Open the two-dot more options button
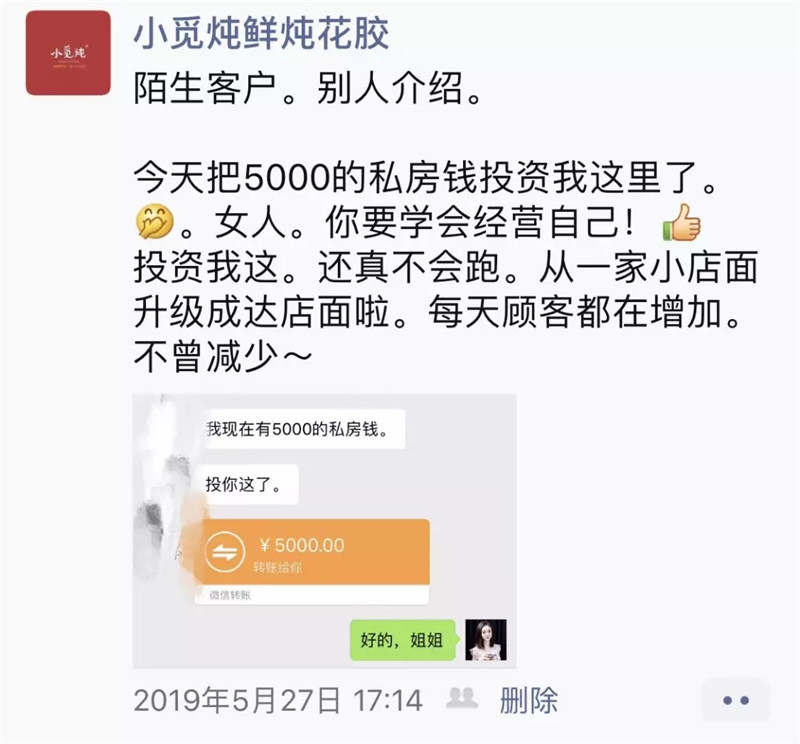The image size is (800, 744). (x=736, y=701)
